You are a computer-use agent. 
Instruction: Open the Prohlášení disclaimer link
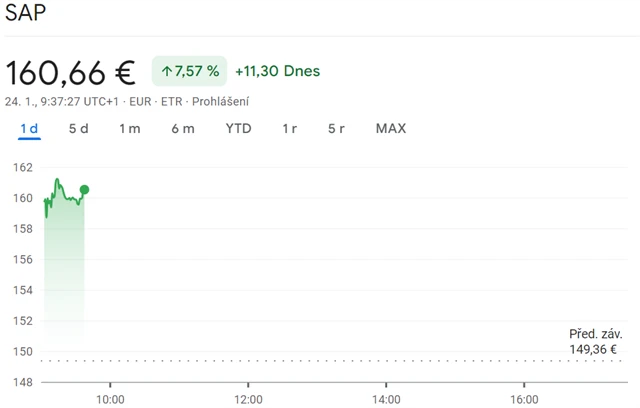(220, 101)
